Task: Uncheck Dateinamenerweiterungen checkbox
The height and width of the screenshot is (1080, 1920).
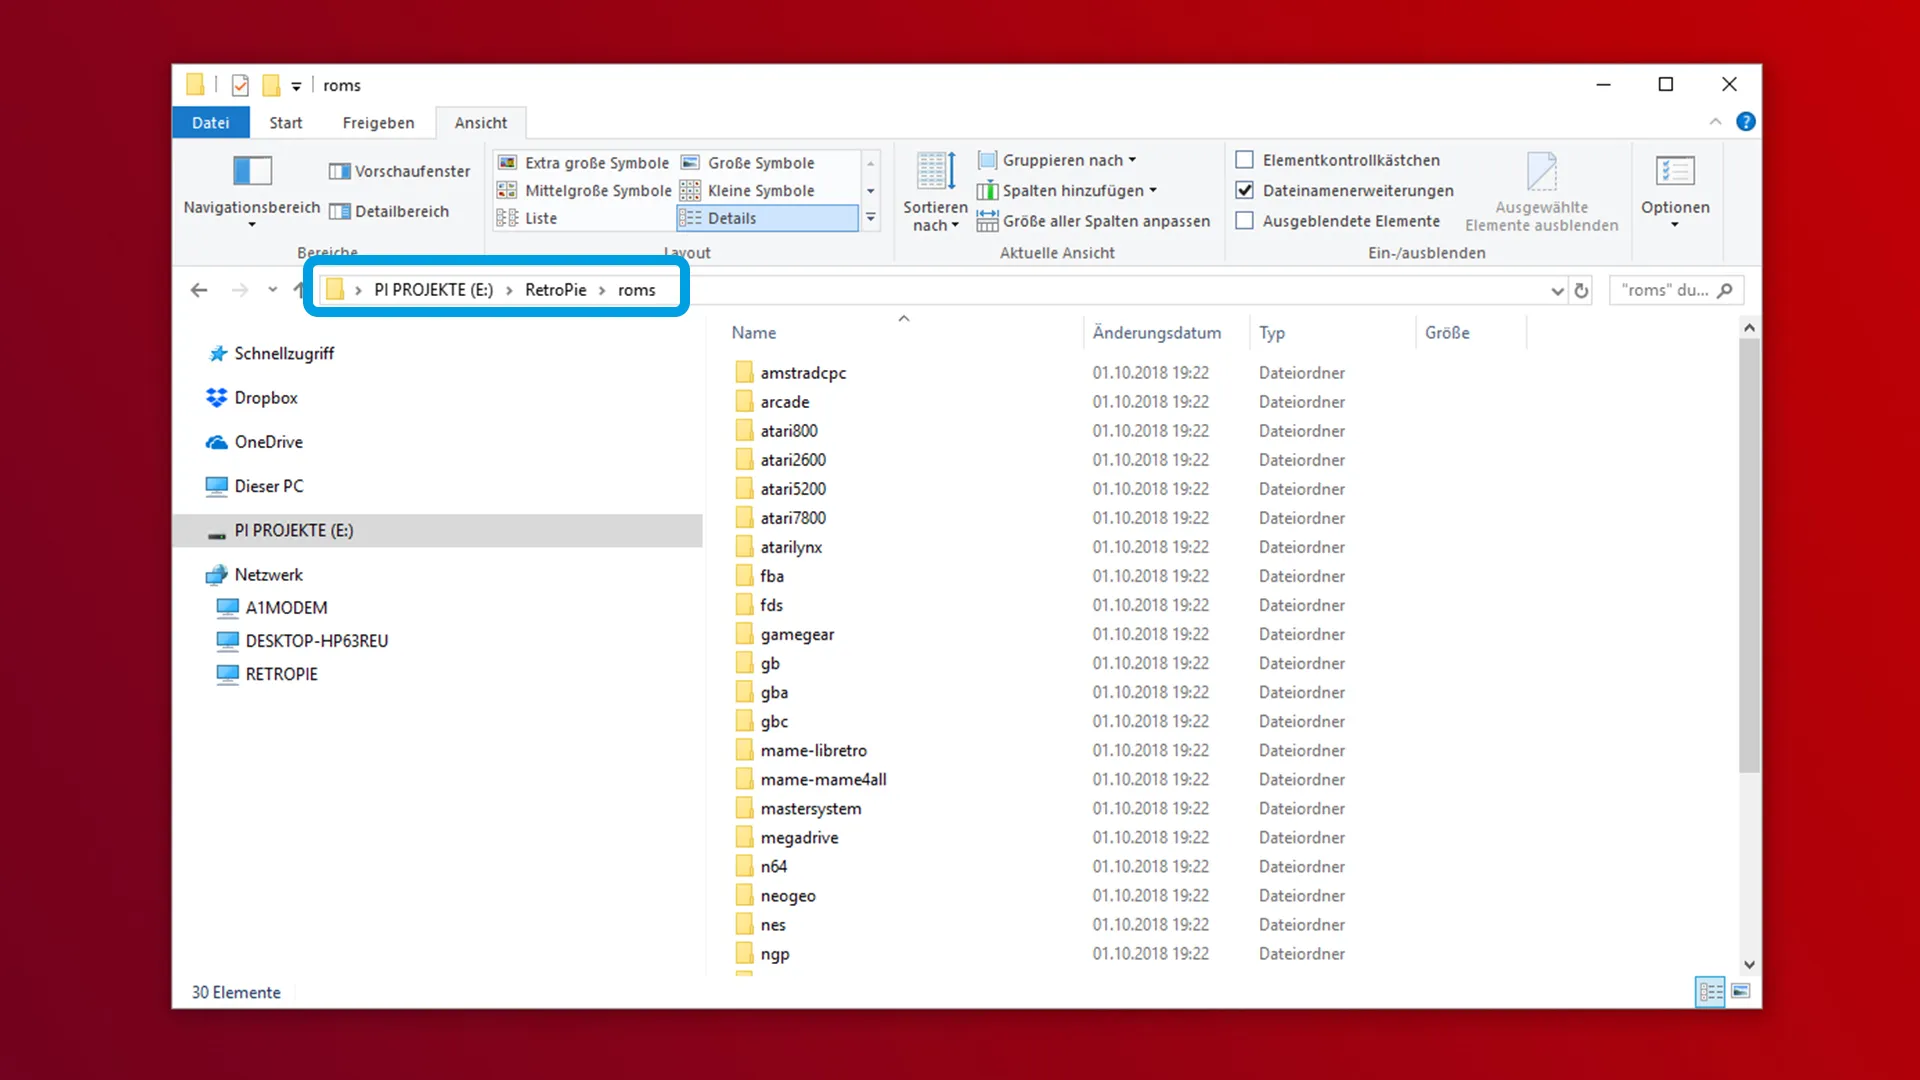Action: click(x=1245, y=190)
